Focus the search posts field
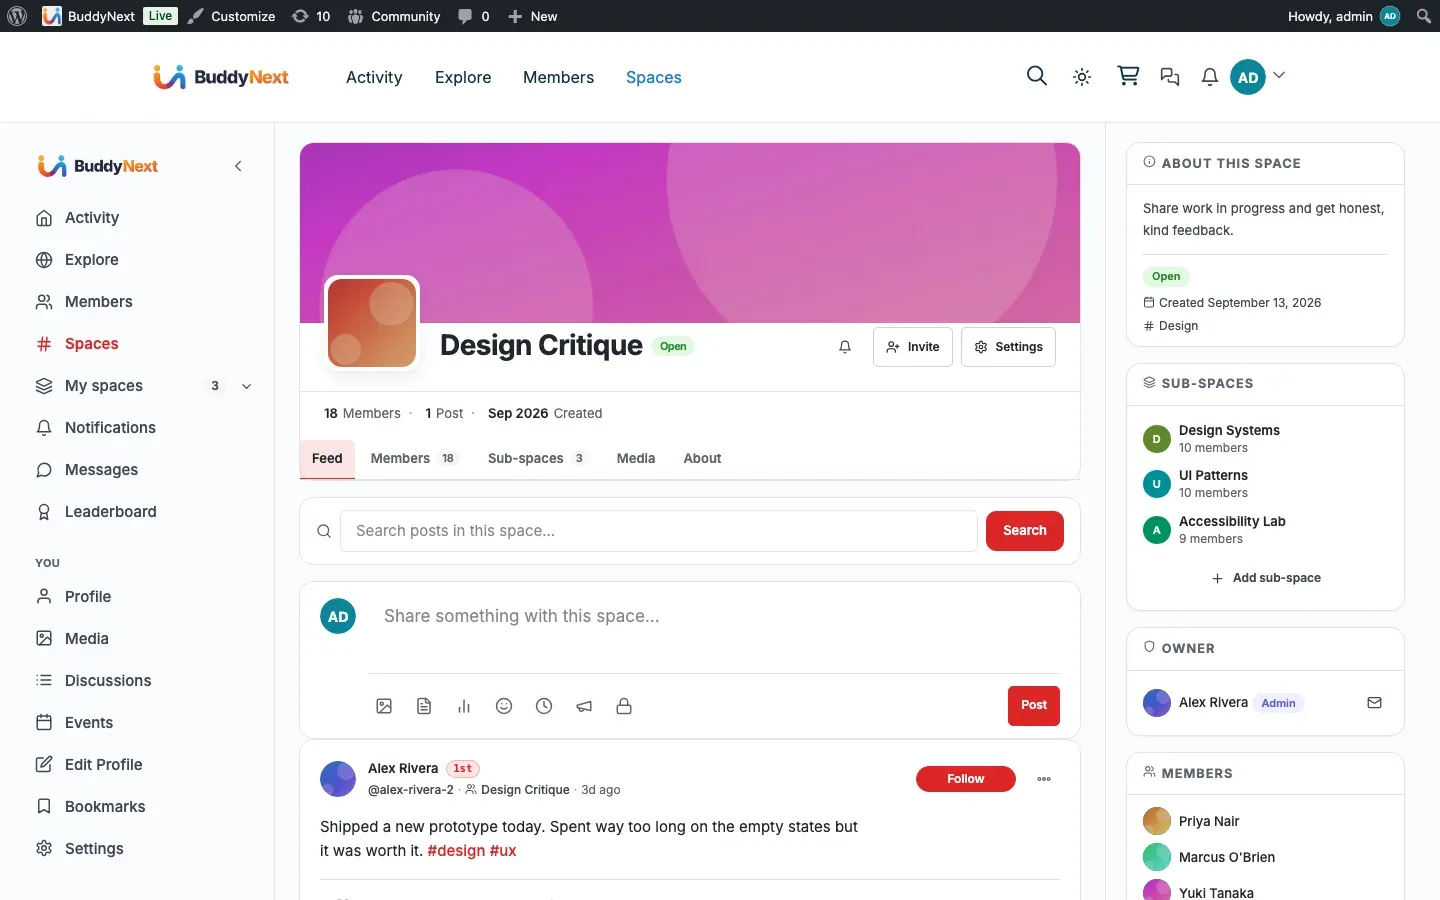The height and width of the screenshot is (900, 1440). coord(659,531)
